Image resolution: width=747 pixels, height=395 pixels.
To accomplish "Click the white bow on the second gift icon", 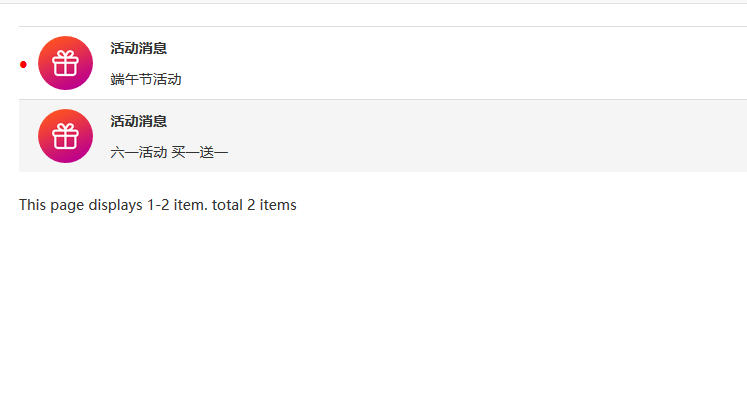I will [x=65, y=127].
